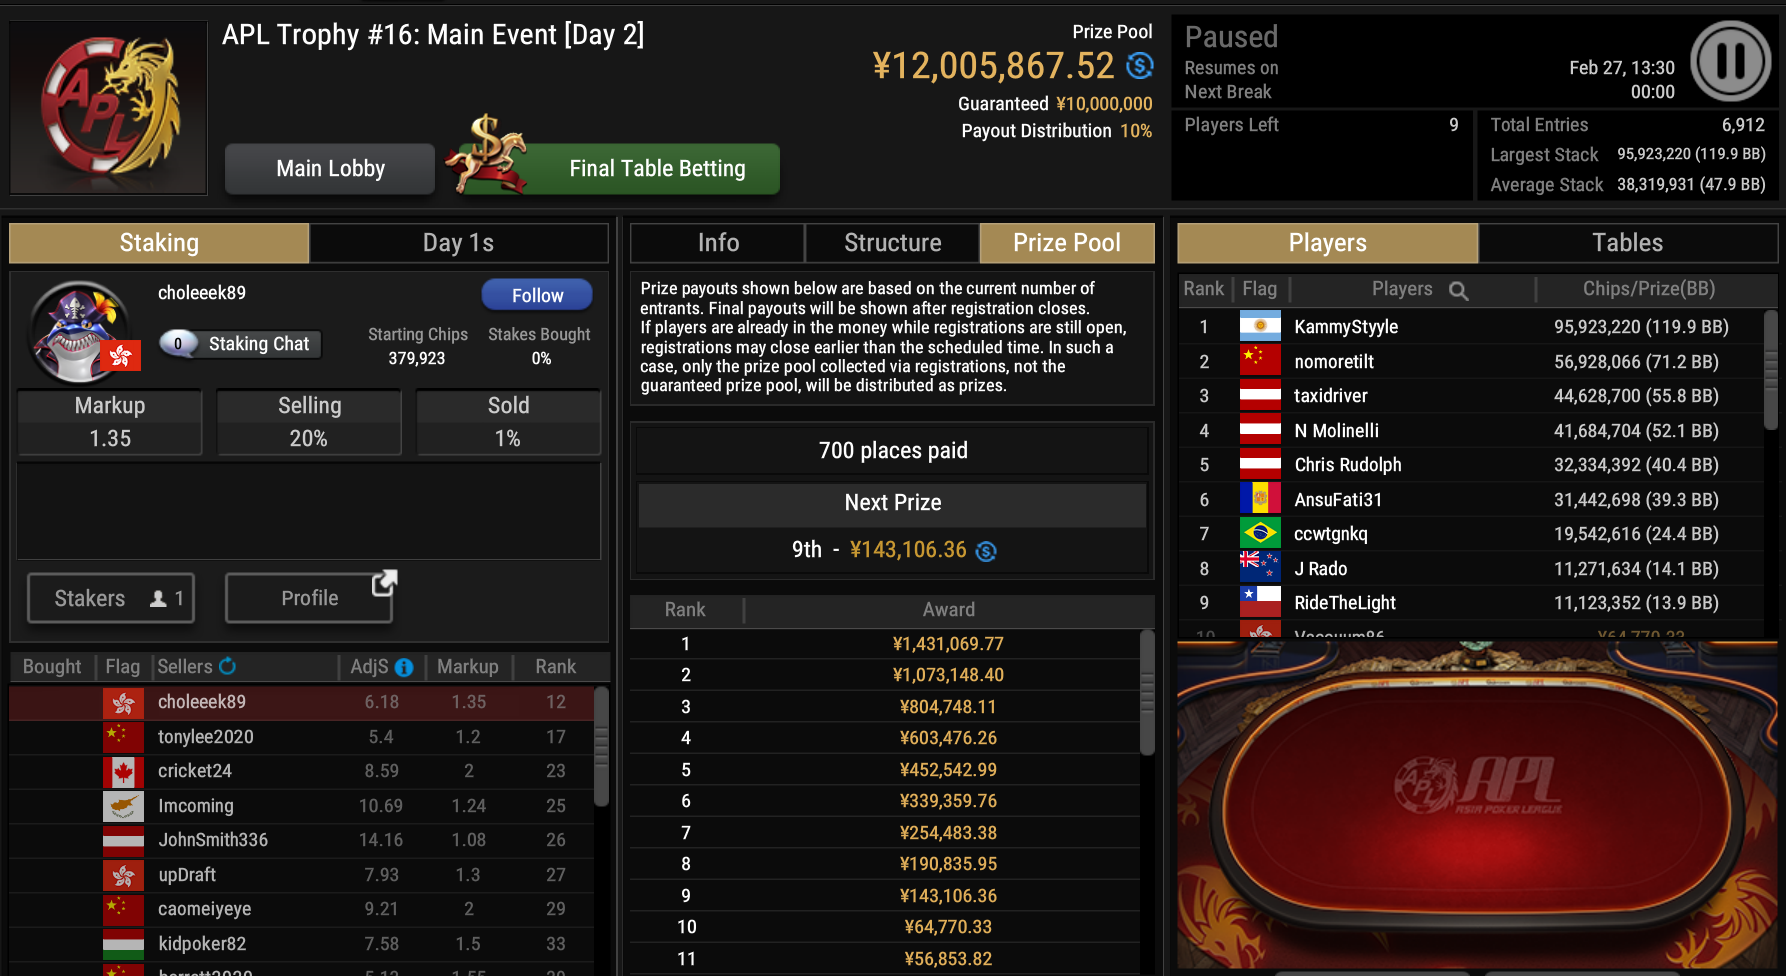Sort sellers by Markup column
1786x976 pixels.
point(467,667)
